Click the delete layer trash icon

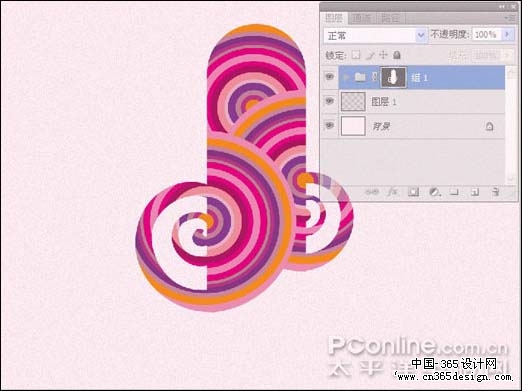click(496, 192)
